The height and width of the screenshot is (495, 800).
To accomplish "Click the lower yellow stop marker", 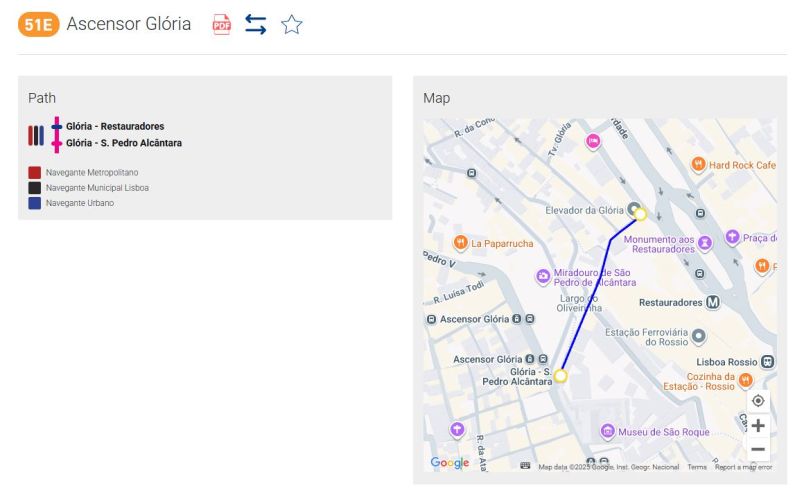I will [x=560, y=376].
